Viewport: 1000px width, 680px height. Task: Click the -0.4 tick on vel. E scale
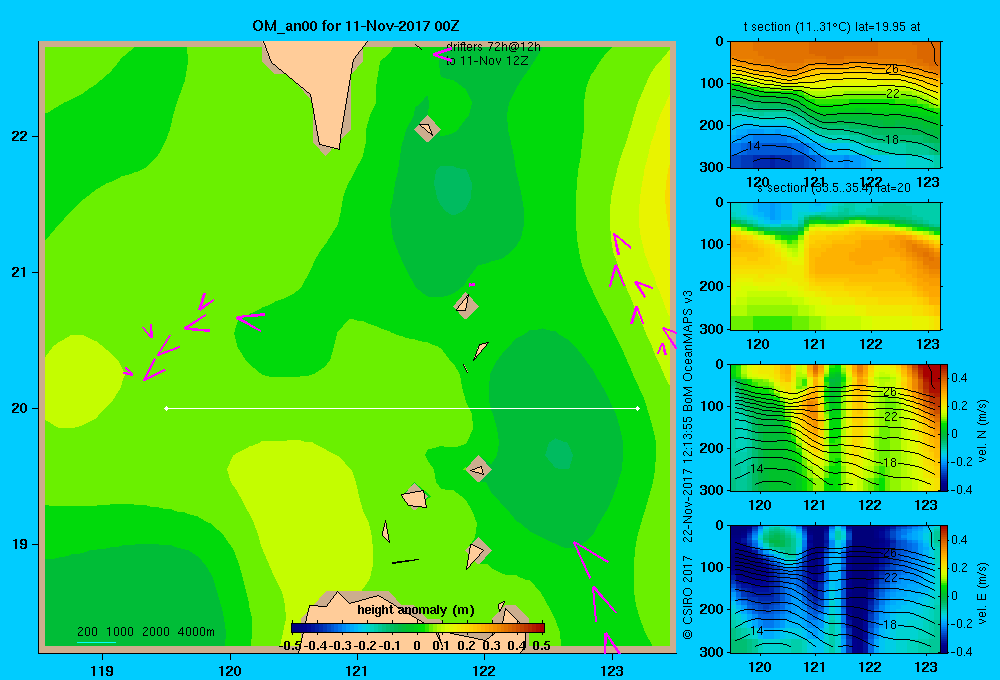pos(961,651)
